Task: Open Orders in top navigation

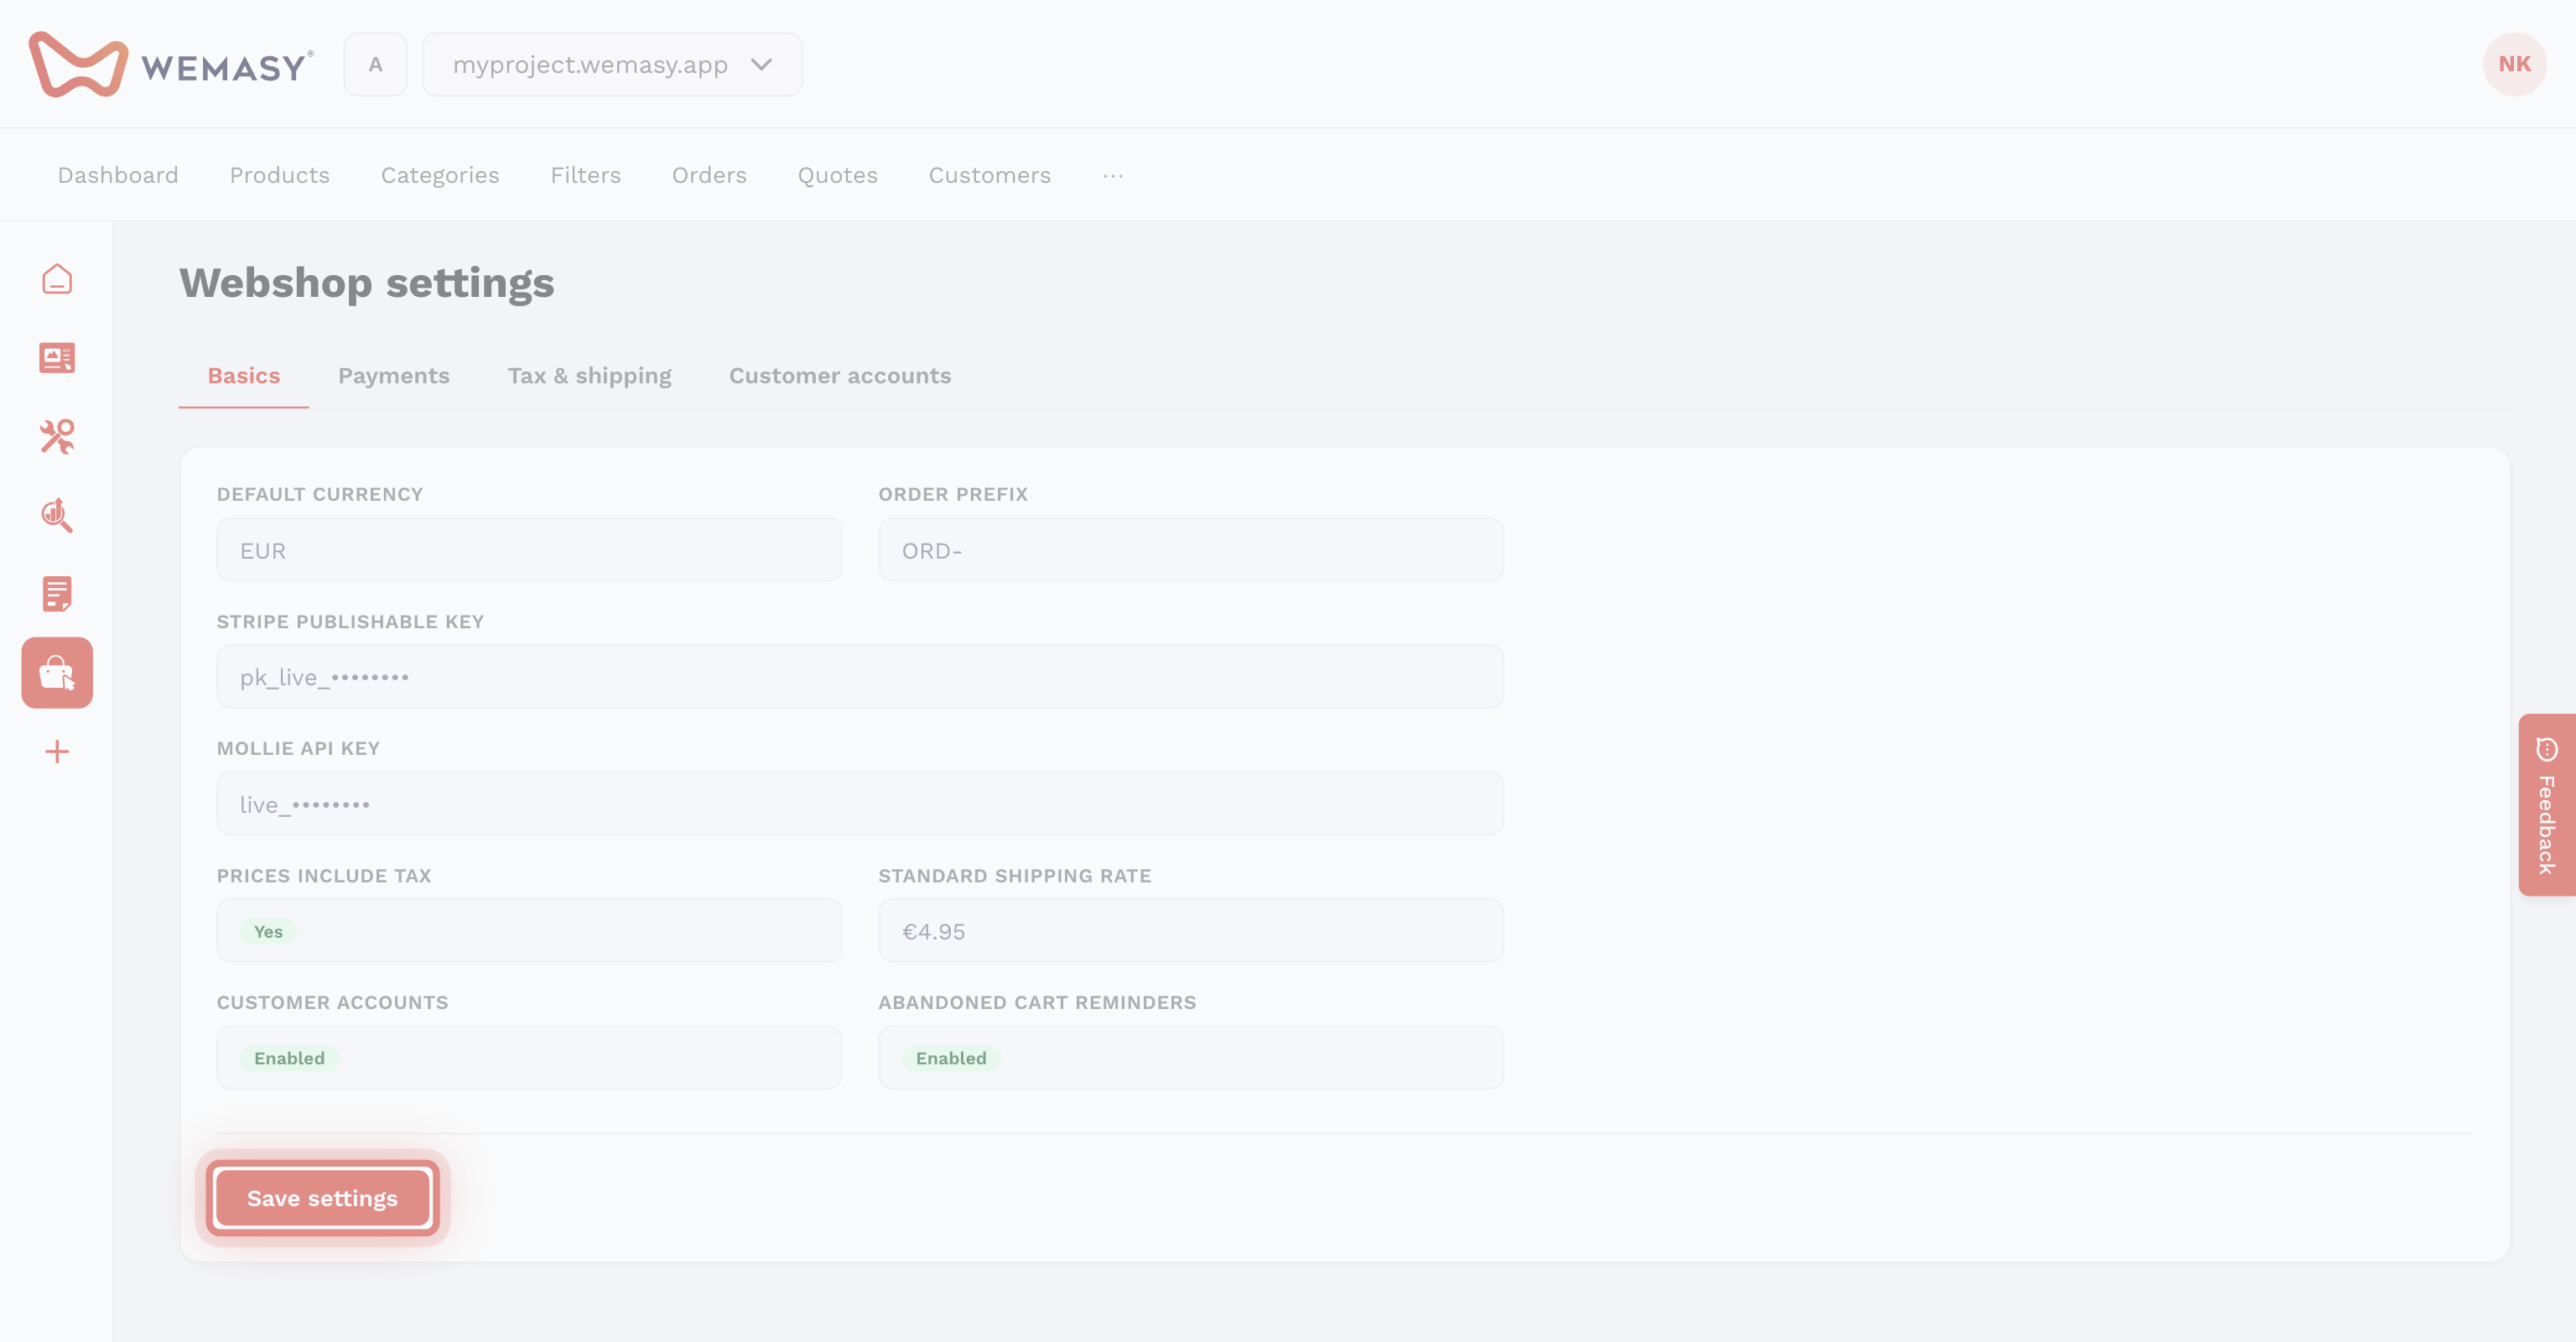Action: click(709, 175)
